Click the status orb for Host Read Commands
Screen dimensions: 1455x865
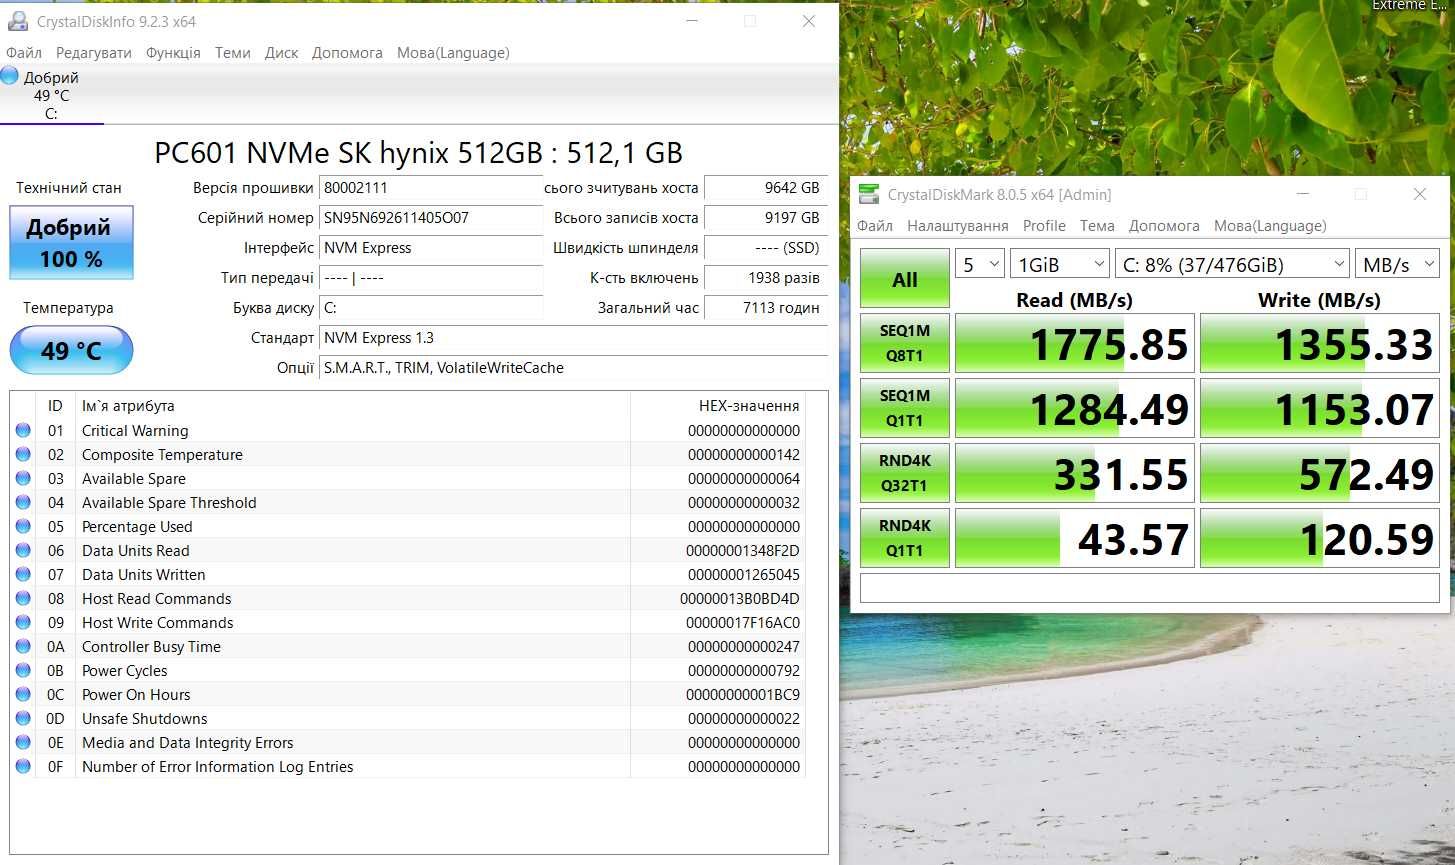(x=23, y=599)
